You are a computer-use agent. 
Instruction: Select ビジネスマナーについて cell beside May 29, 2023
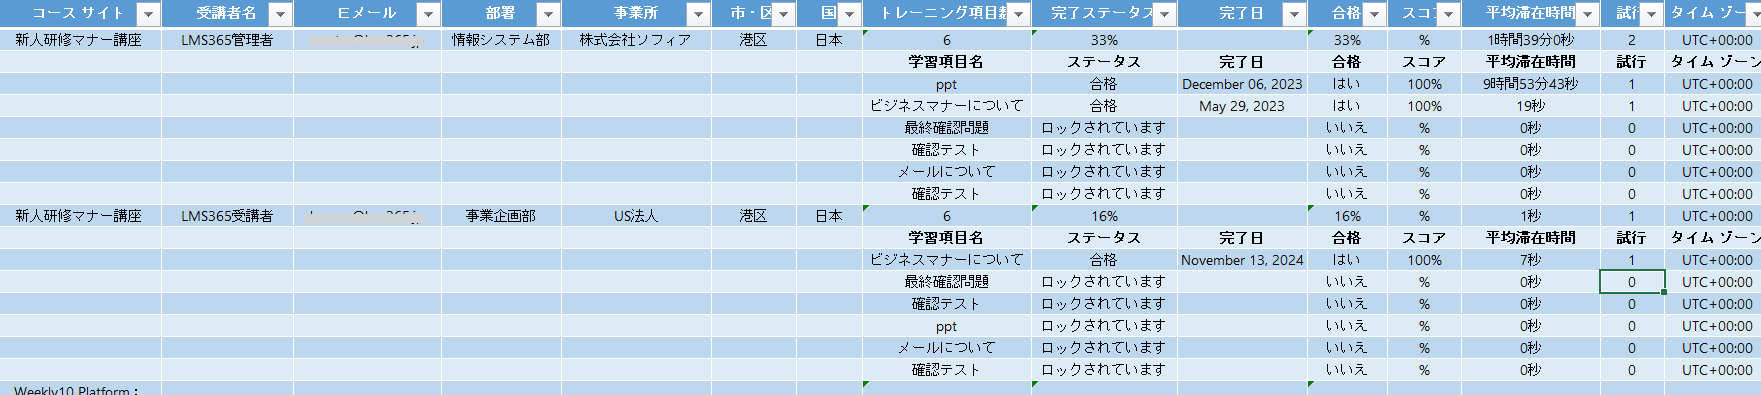pos(946,106)
